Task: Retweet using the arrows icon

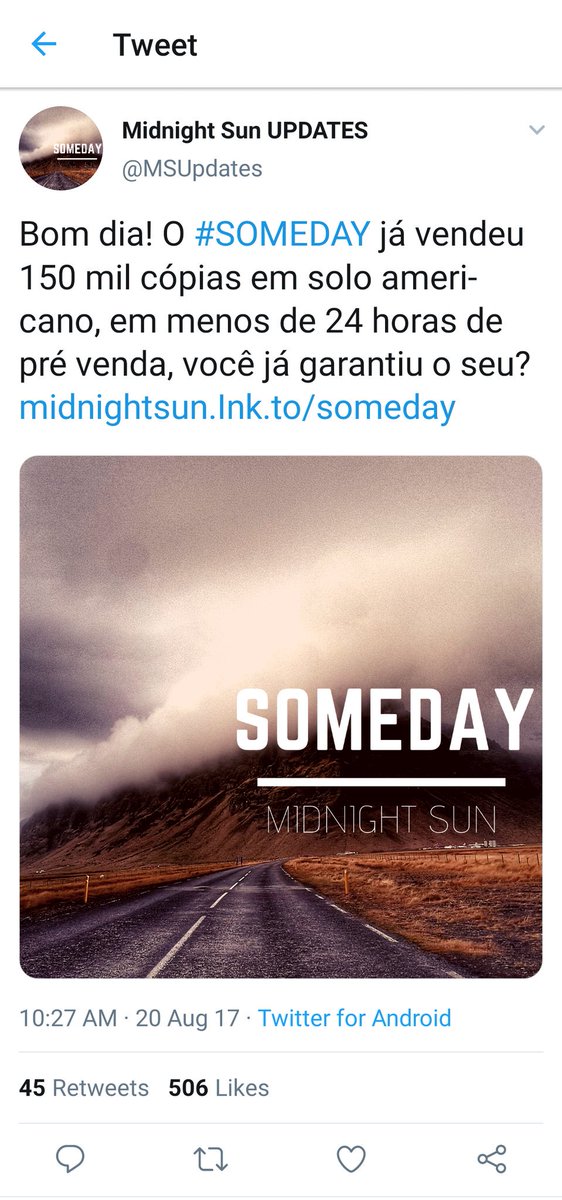Action: pos(210,1159)
